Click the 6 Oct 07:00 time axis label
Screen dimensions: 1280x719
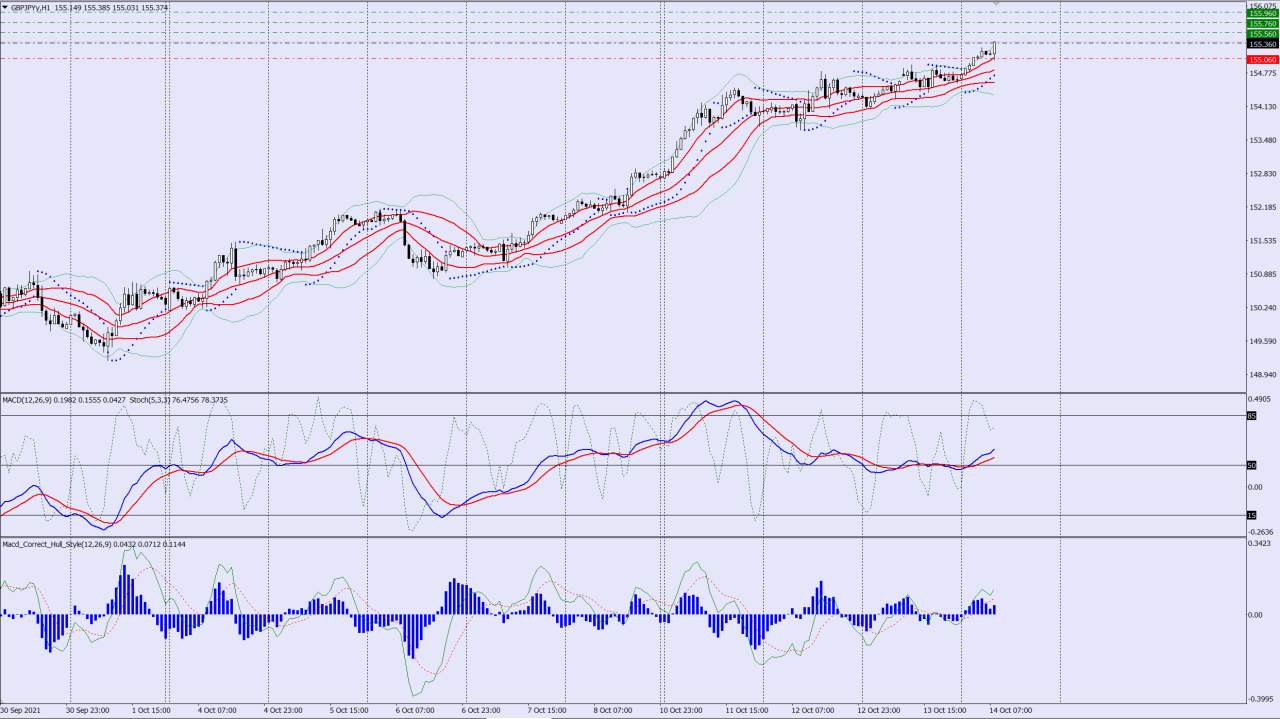click(x=415, y=710)
